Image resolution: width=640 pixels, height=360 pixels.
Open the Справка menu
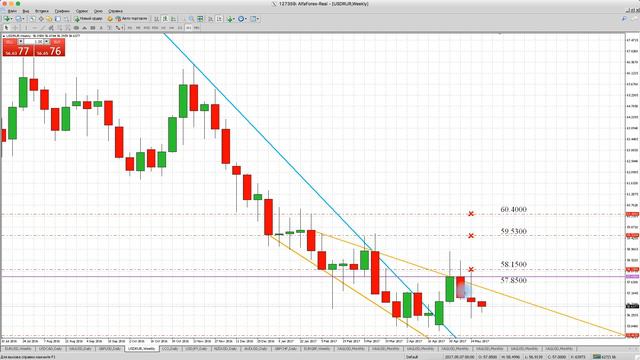coord(116,11)
